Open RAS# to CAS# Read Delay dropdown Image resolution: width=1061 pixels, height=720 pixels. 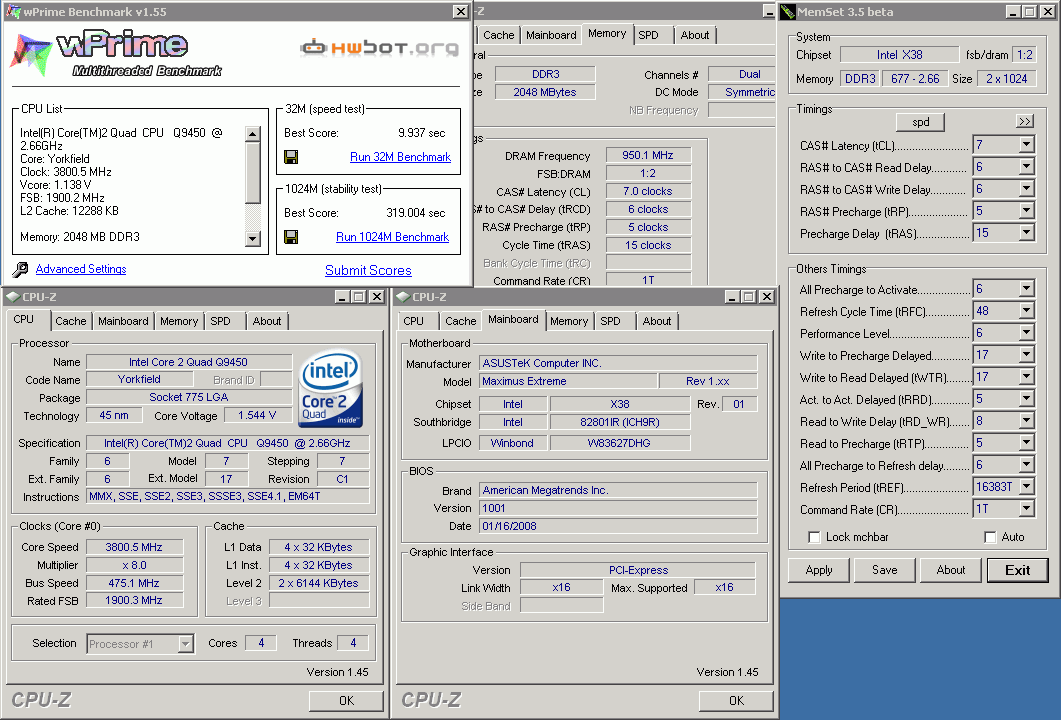[1026, 166]
